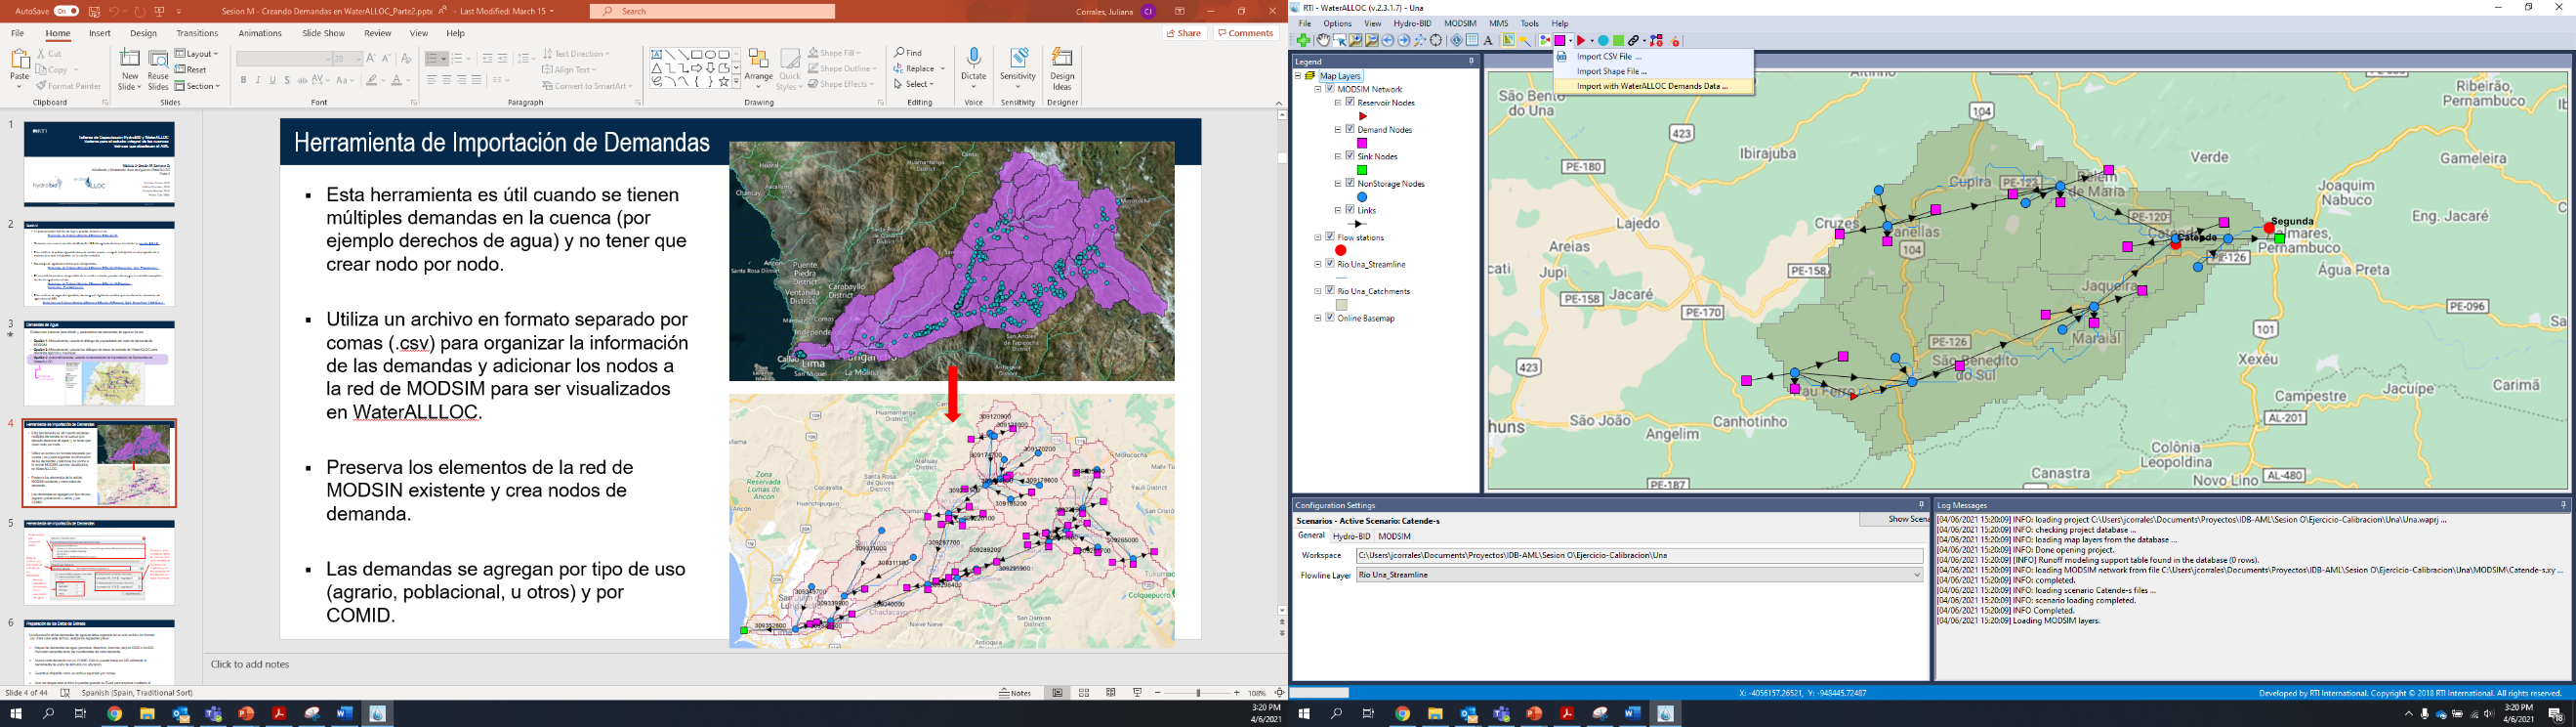This screenshot has height=727, width=2576.
Task: Collapse the Map Layers tree node
Action: 1298,76
